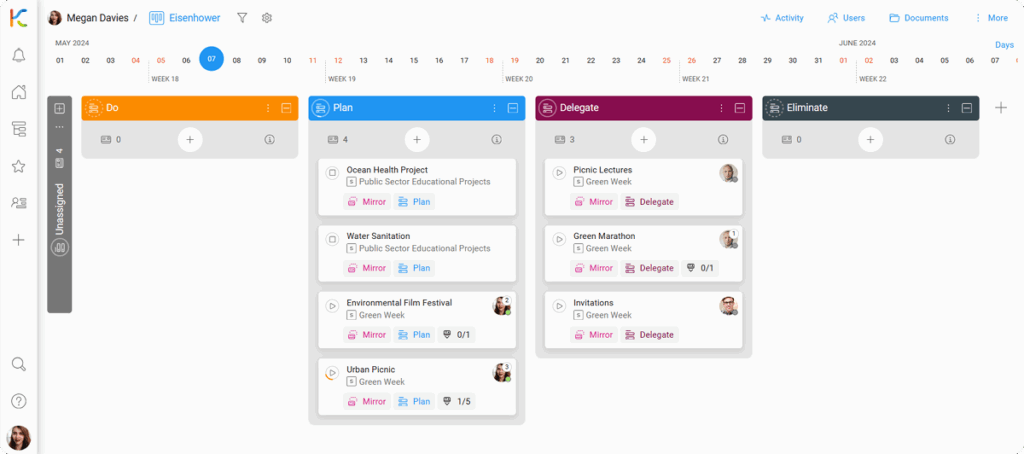Screen dimensions: 1024x454
Task: Open the notifications bell icon
Action: 18,56
